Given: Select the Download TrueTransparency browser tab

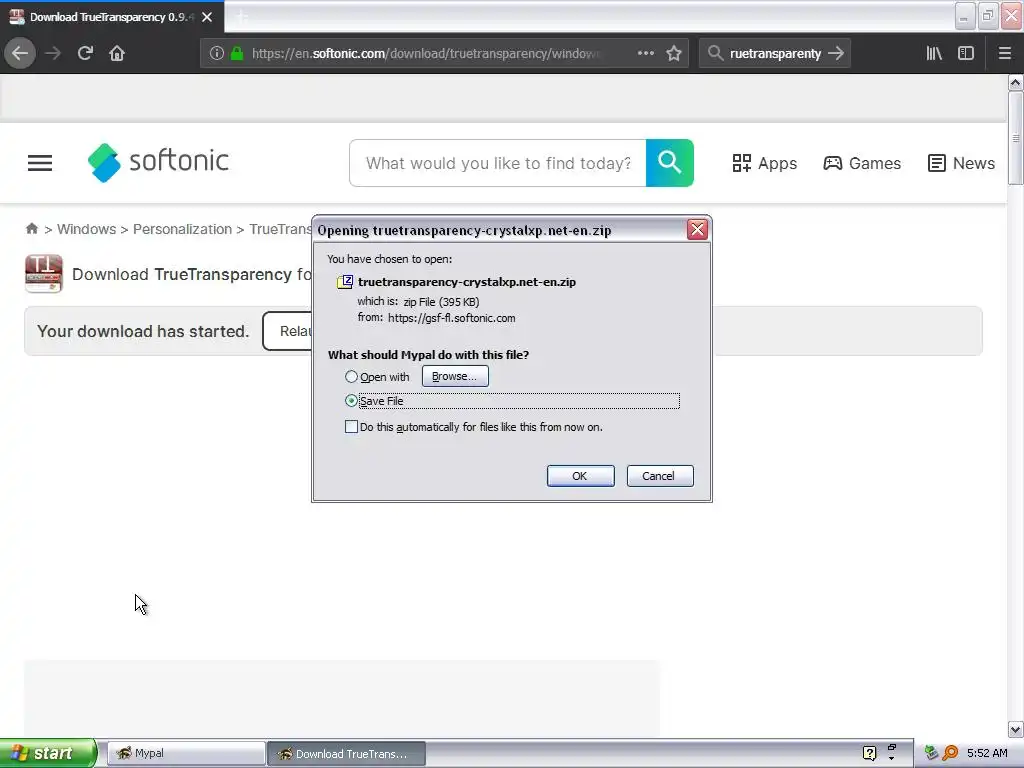Looking at the screenshot, I should [x=112, y=17].
